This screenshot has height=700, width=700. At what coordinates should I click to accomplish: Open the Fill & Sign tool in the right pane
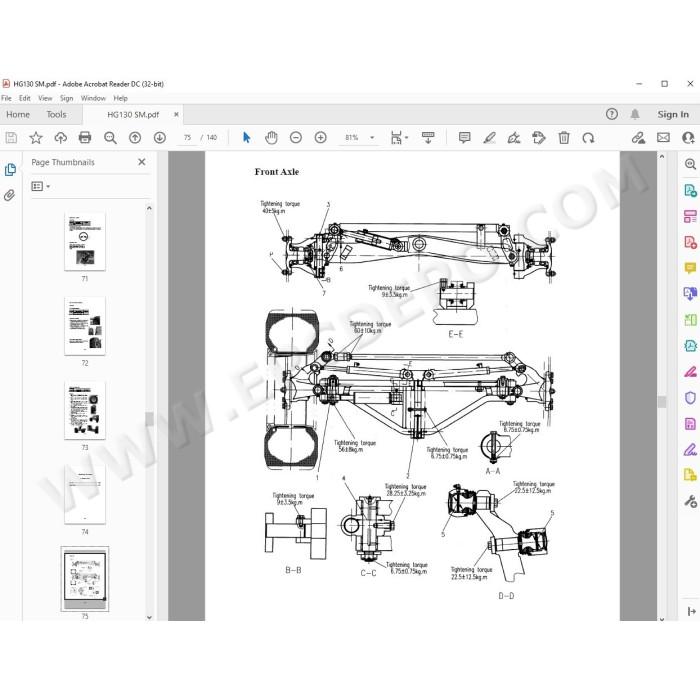[690, 450]
